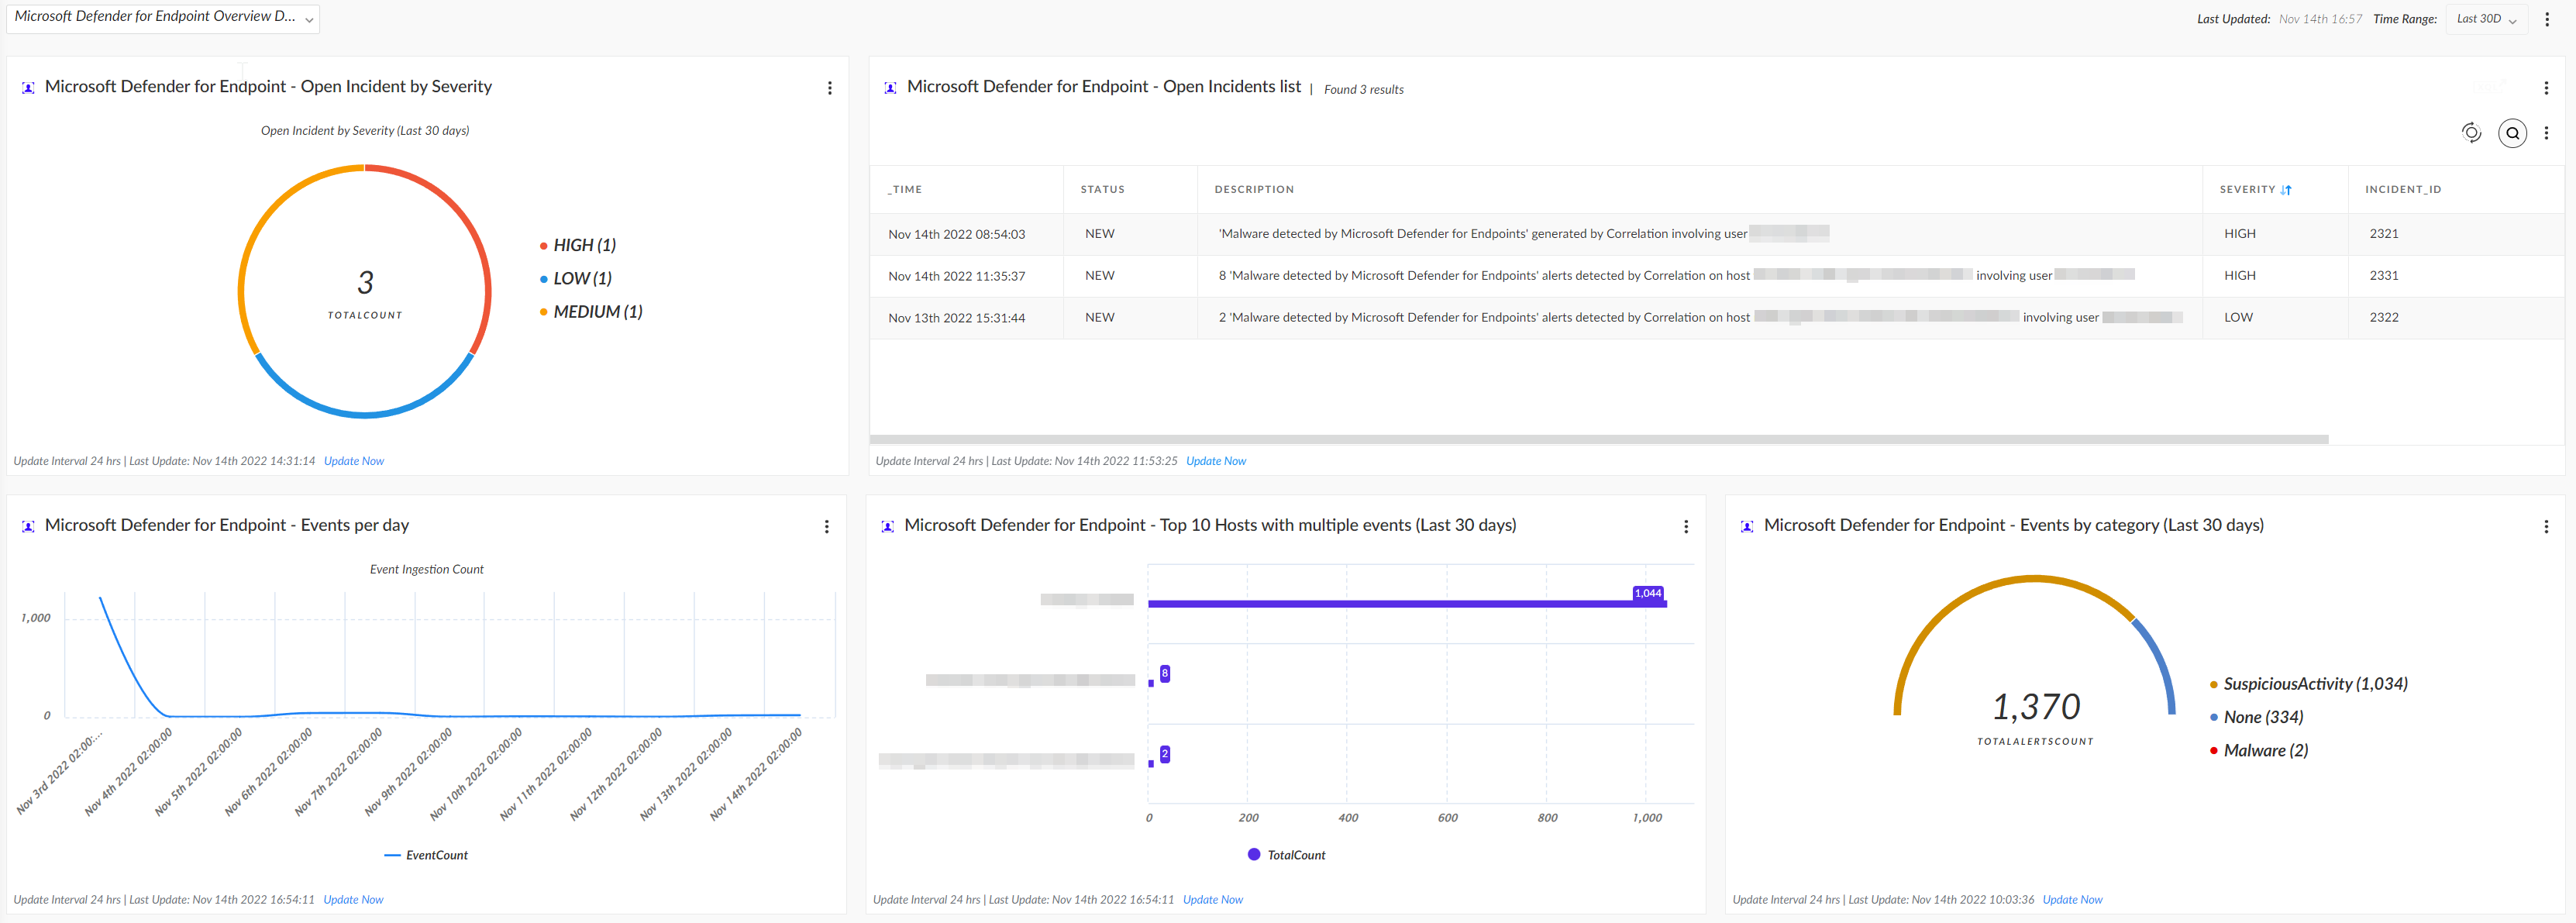The width and height of the screenshot is (2576, 923).
Task: Open the table options kebab beside the search icon
Action: click(2546, 133)
